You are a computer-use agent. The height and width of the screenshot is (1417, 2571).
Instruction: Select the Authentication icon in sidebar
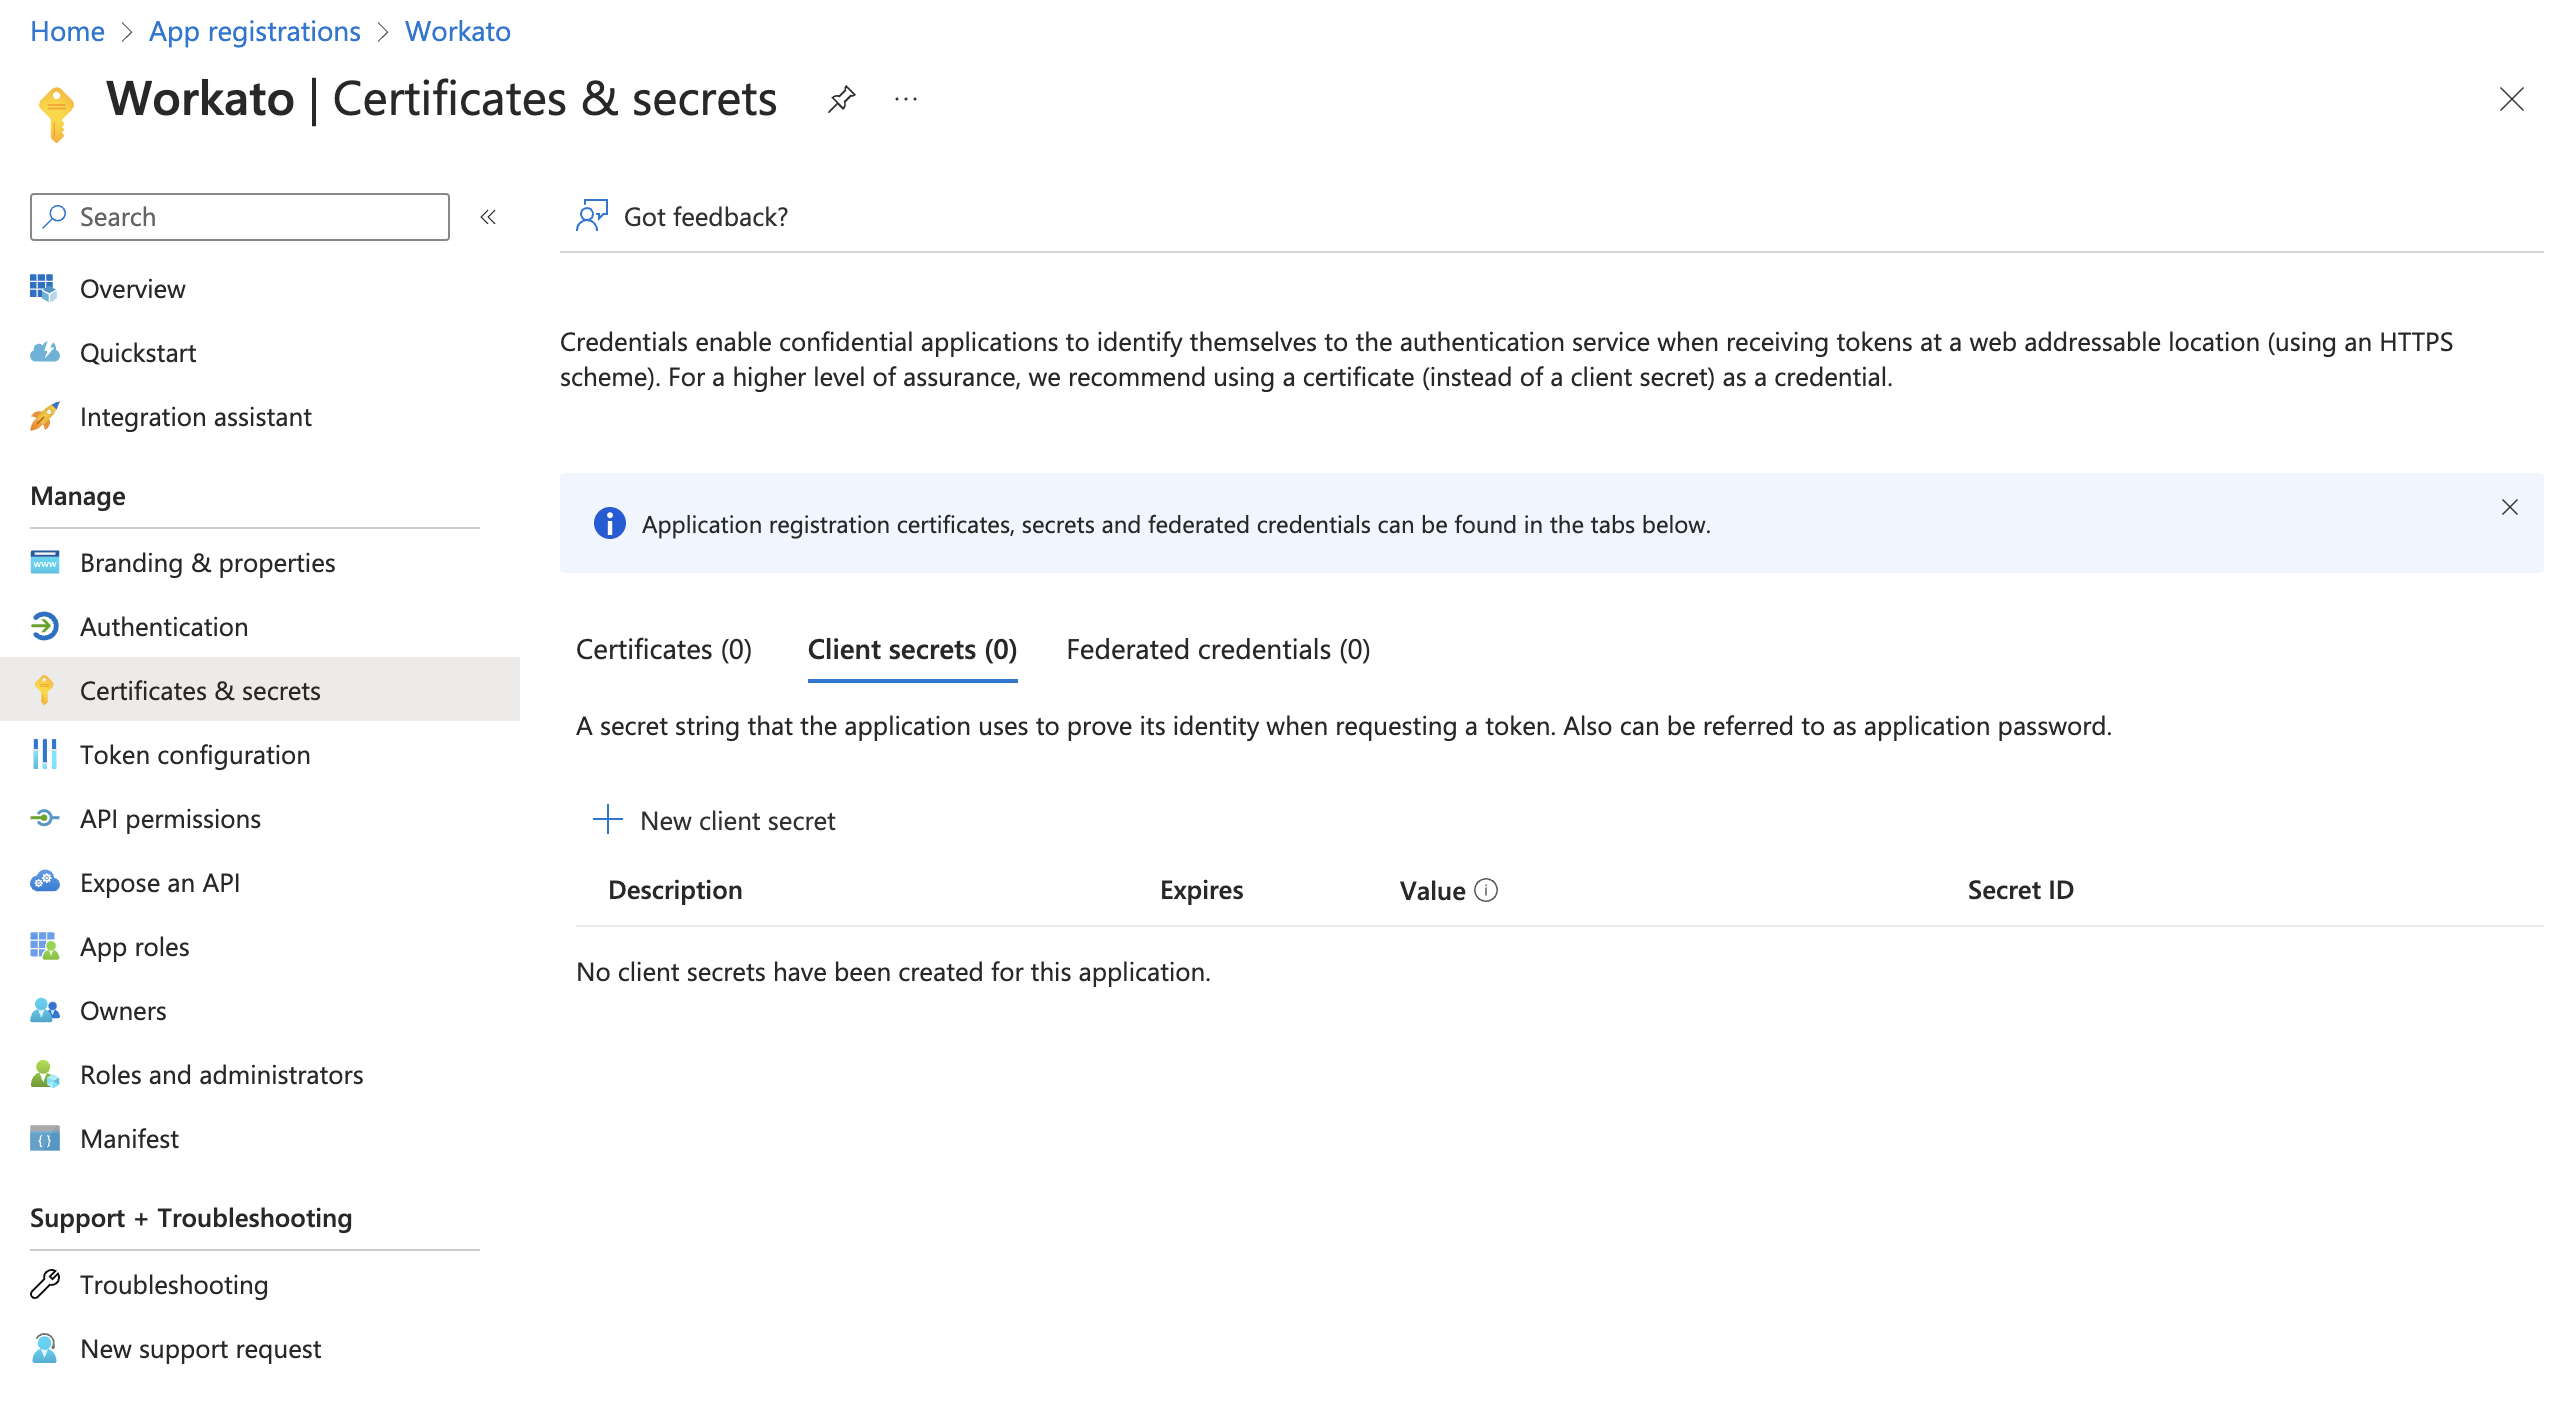pos(47,626)
